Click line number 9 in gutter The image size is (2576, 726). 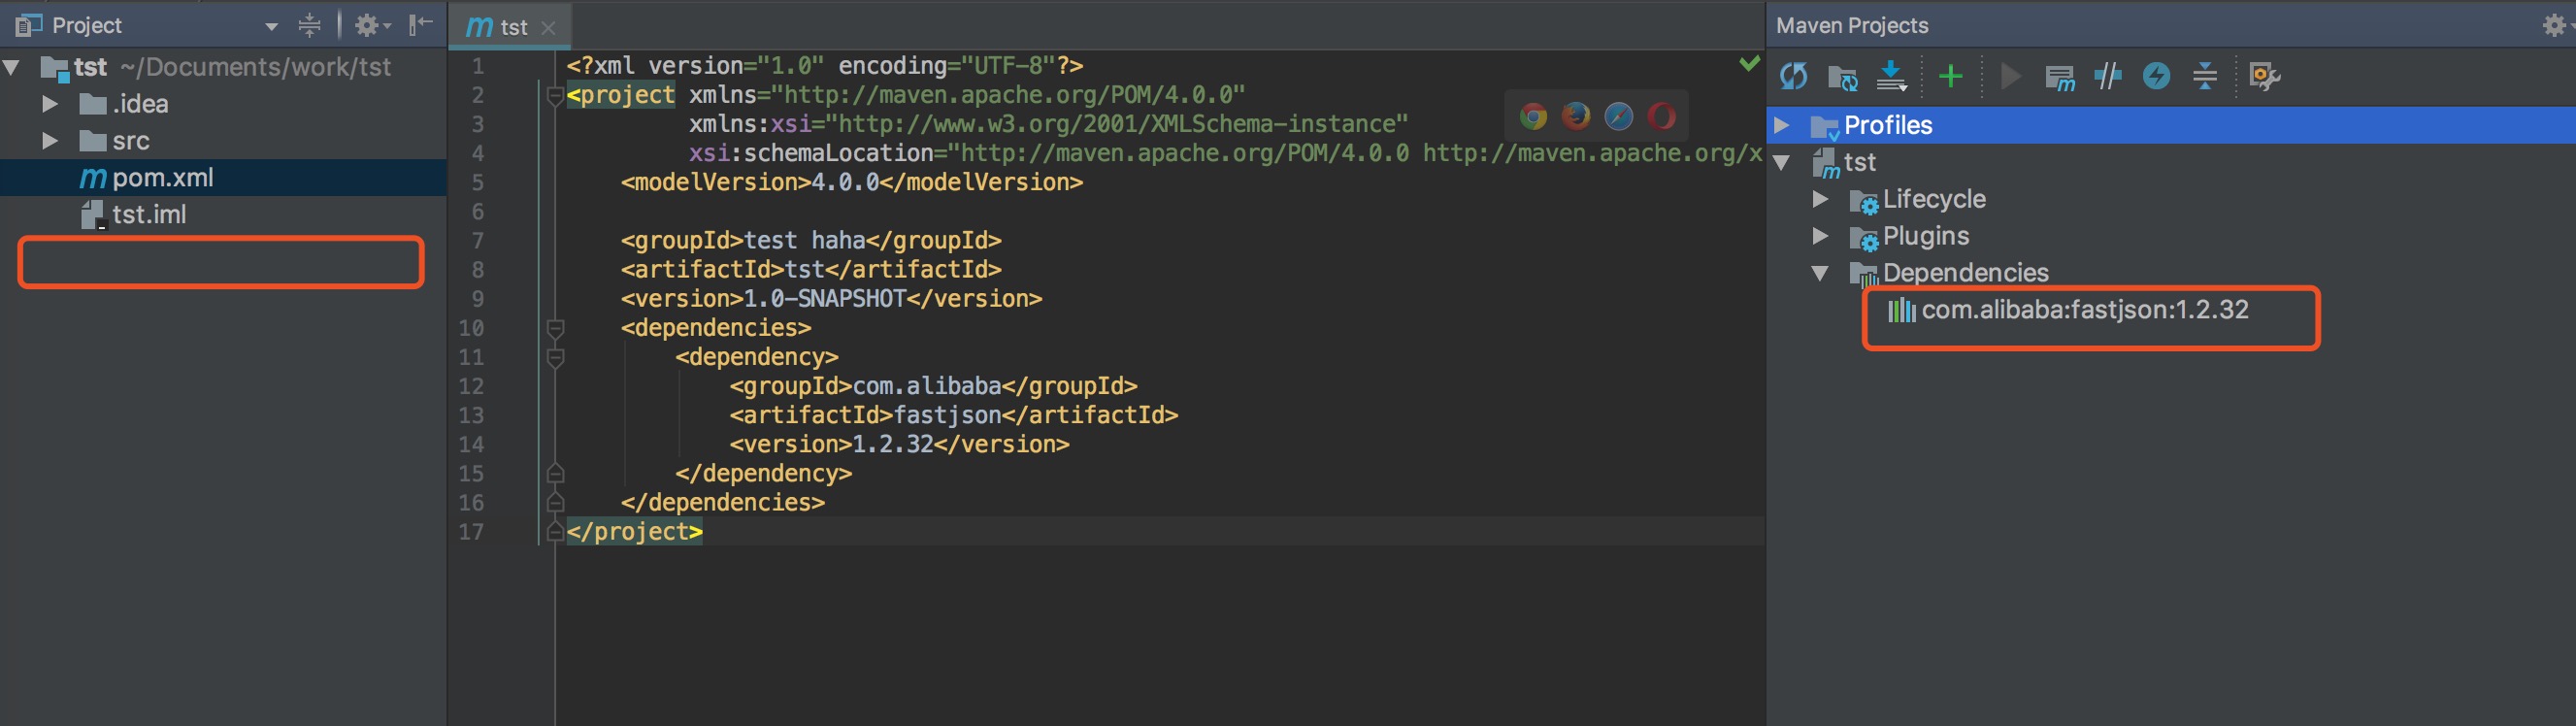(477, 299)
